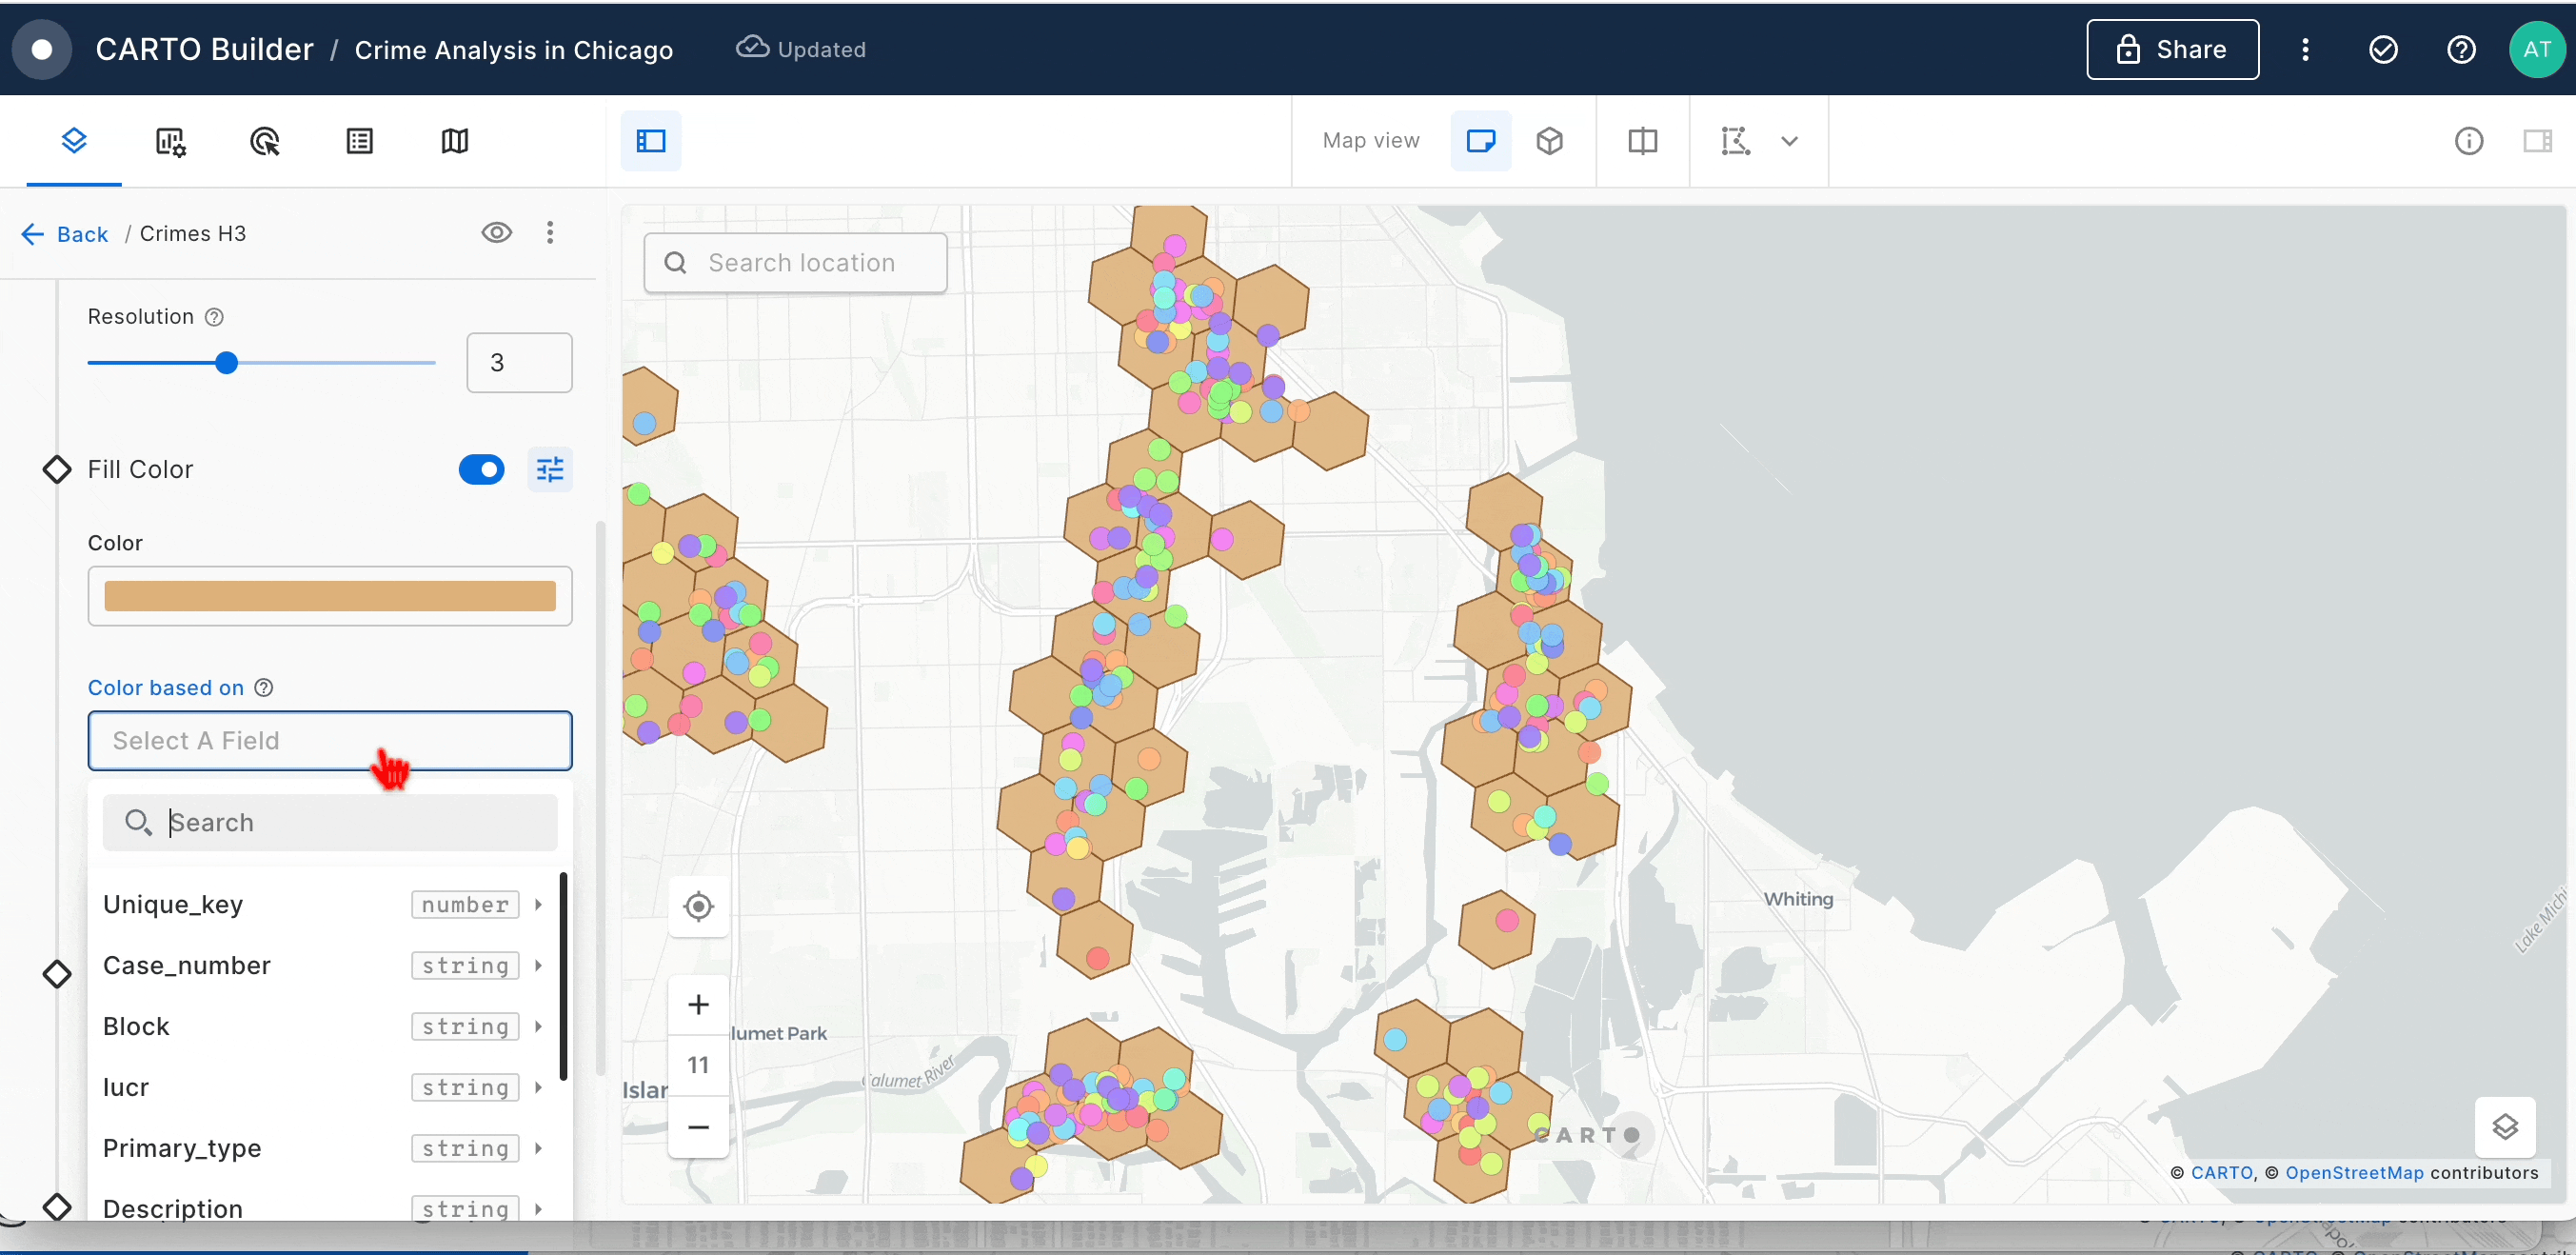
Task: Open the OpenStreetMap attribution link
Action: [x=2354, y=1173]
